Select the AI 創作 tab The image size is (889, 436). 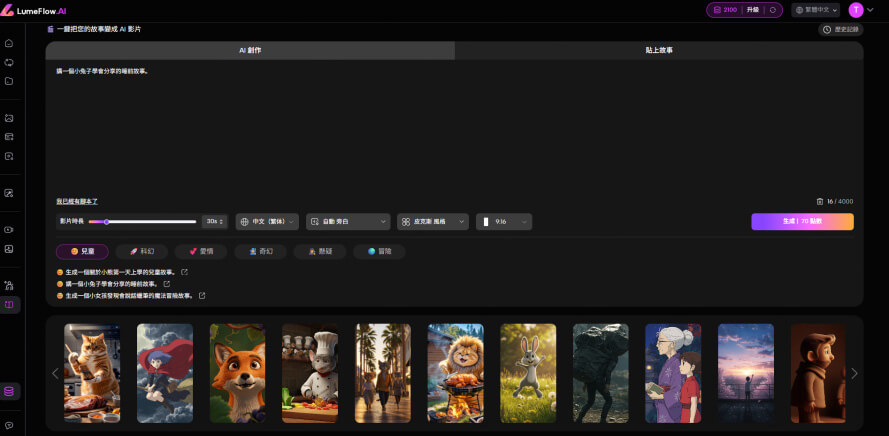point(249,50)
